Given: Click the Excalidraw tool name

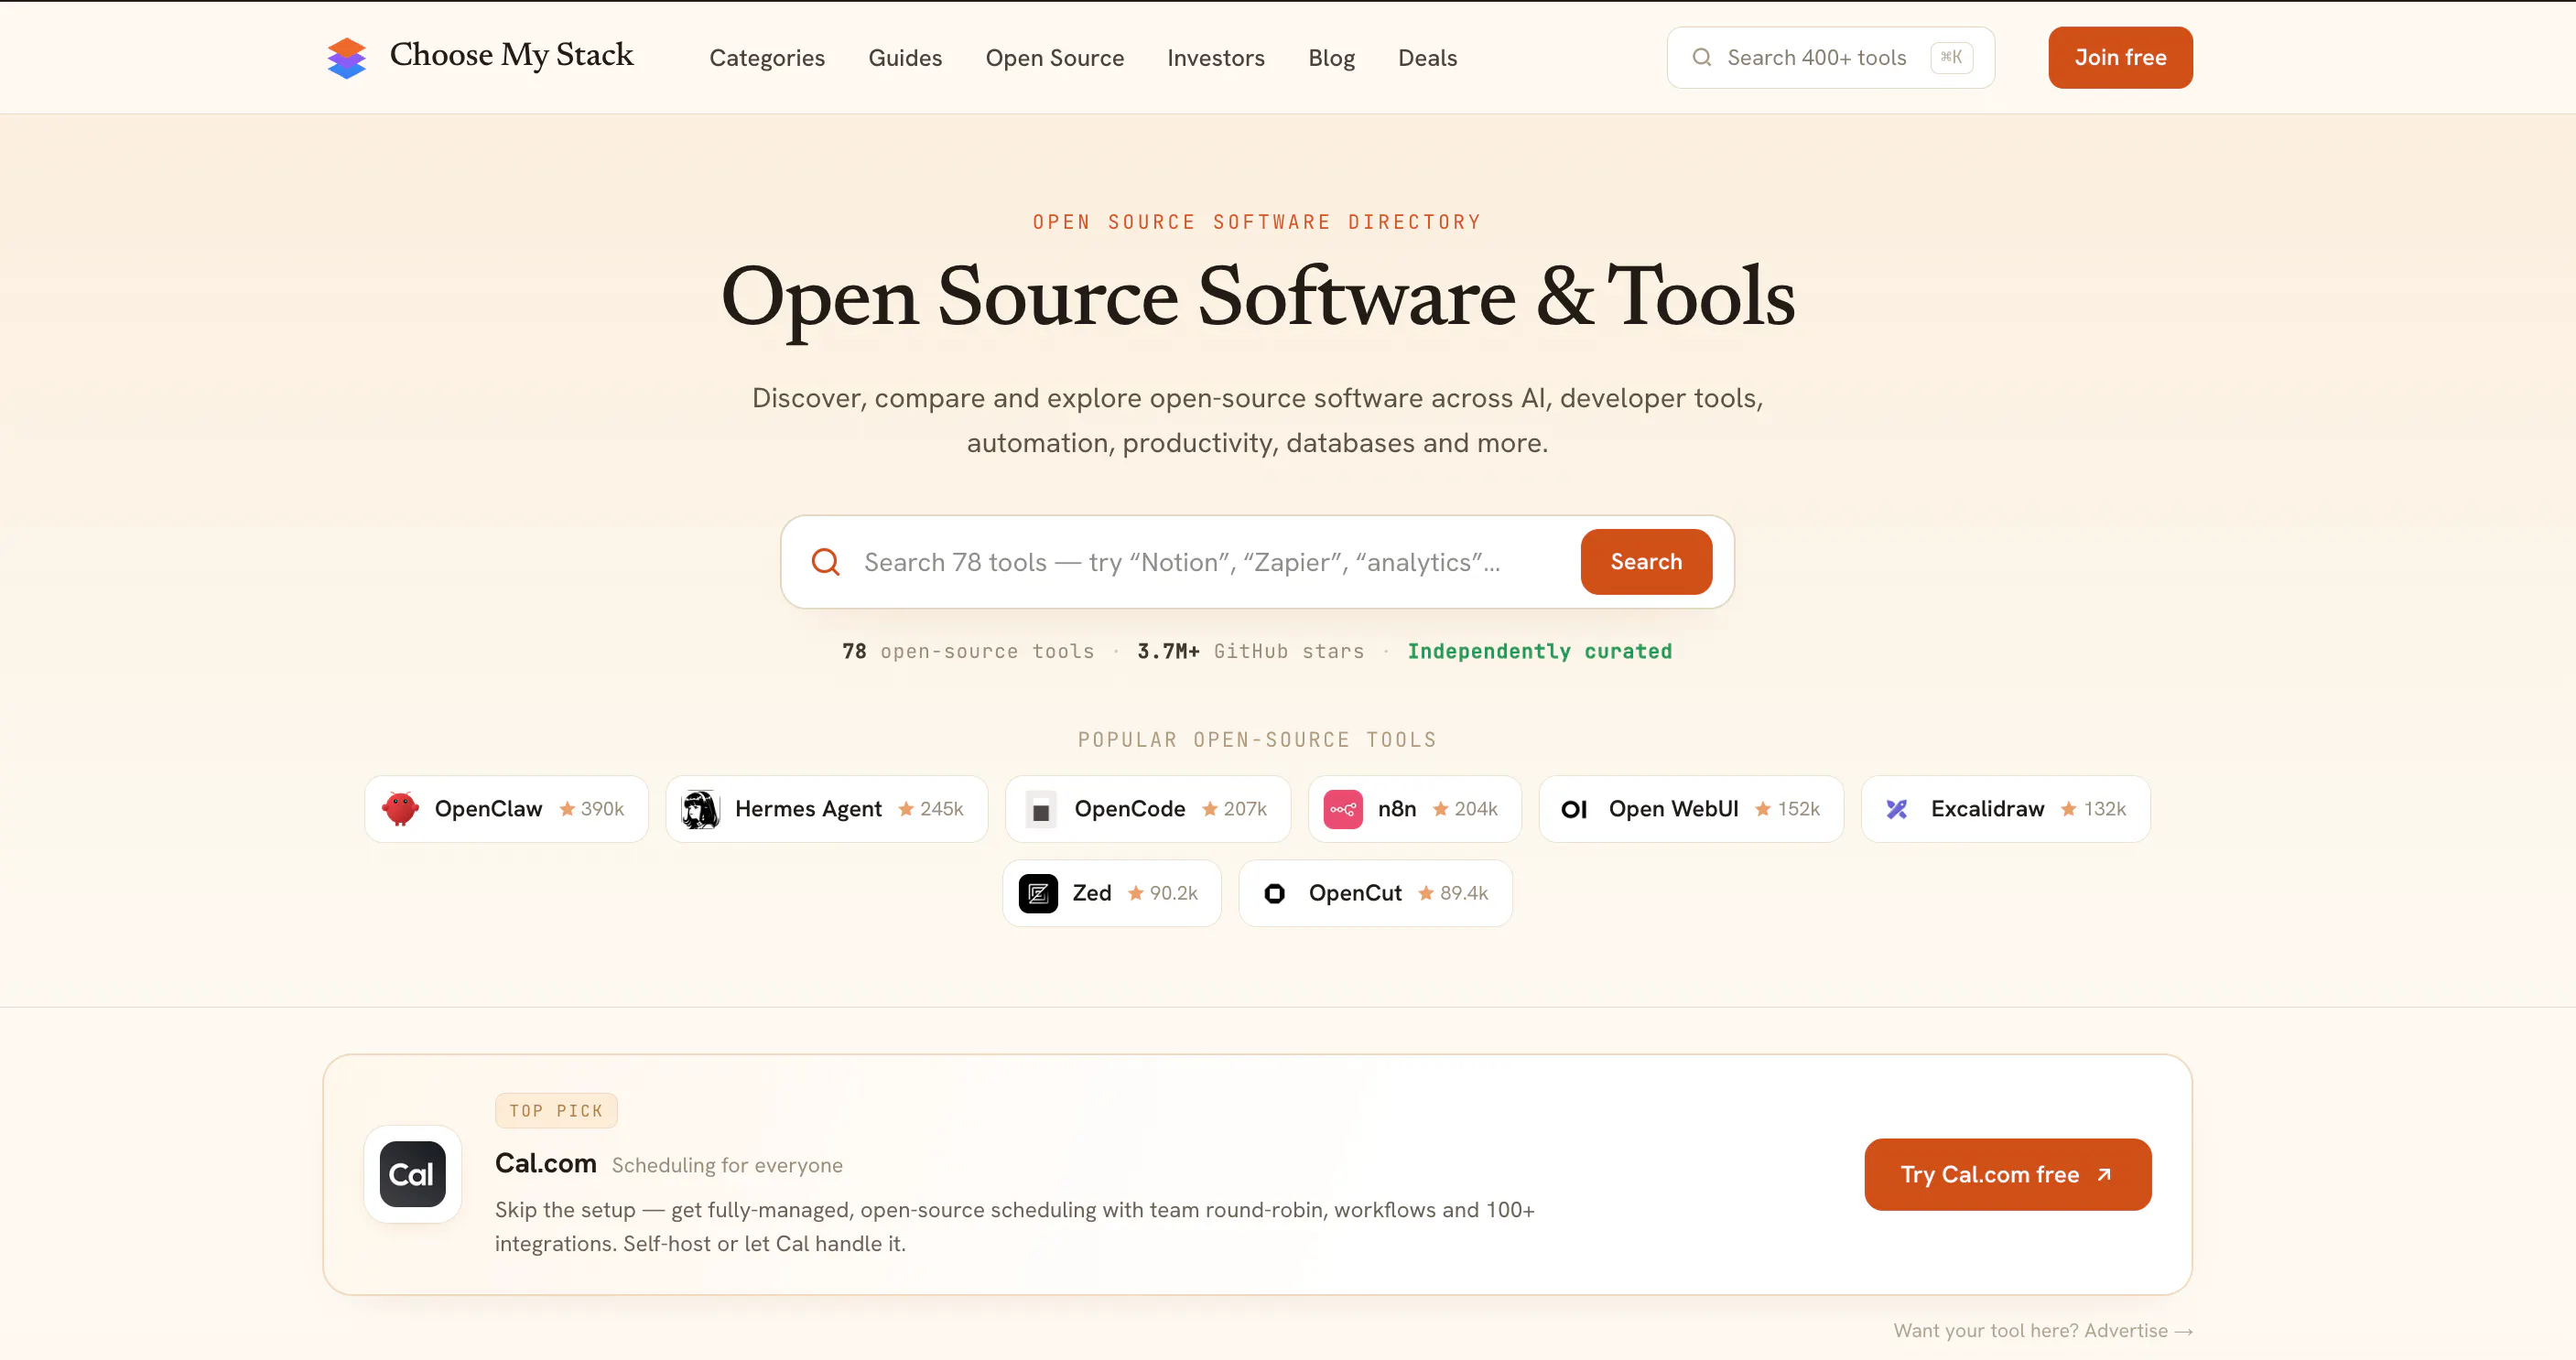Looking at the screenshot, I should 1988,809.
